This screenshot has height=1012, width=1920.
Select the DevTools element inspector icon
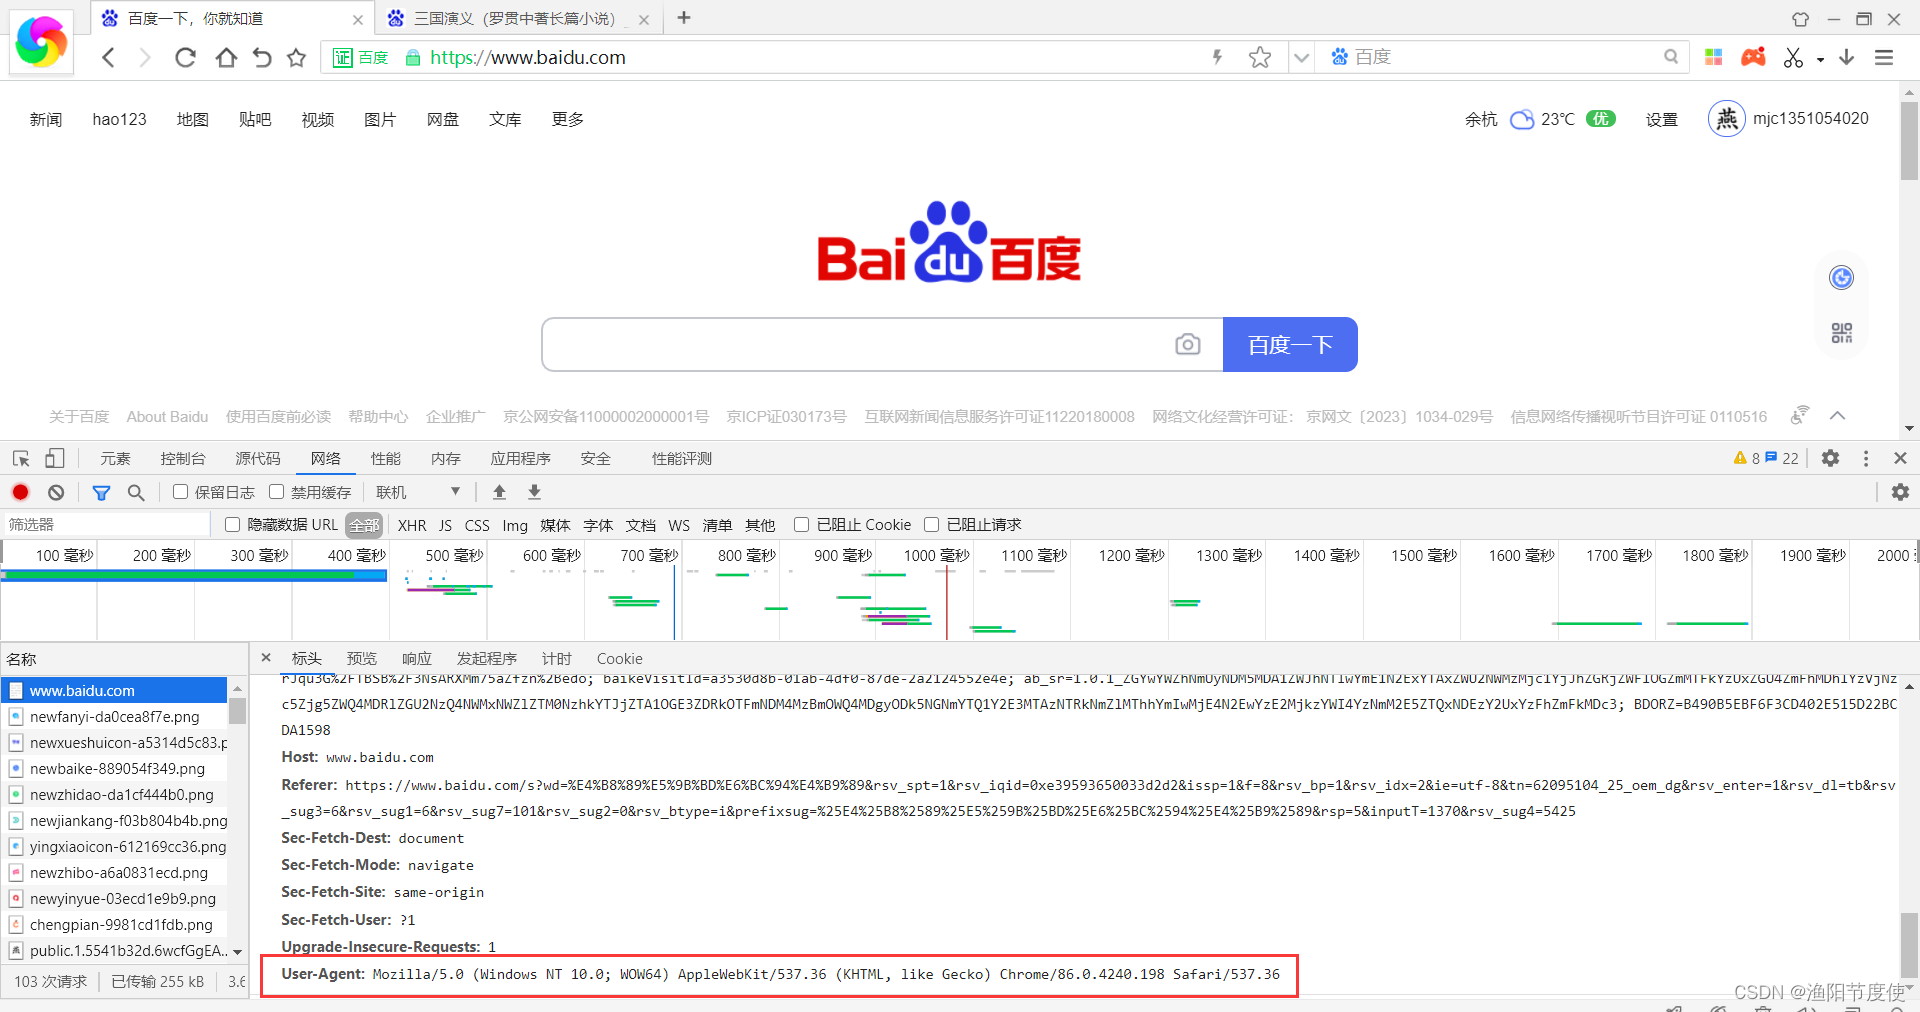click(21, 458)
